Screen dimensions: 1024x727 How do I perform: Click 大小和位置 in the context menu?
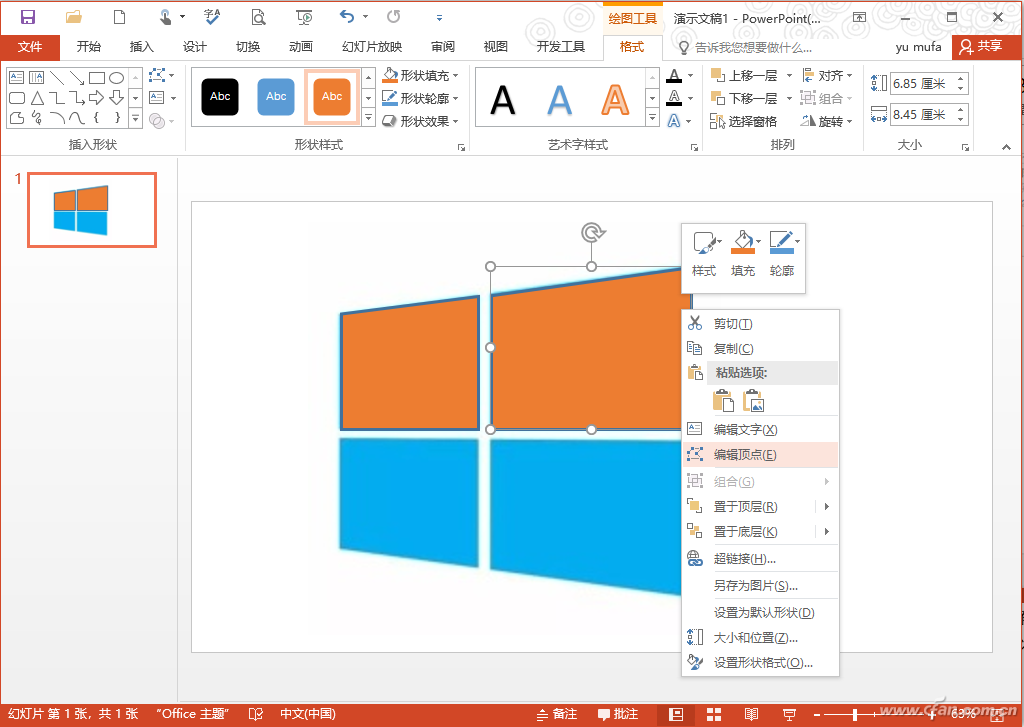point(760,638)
